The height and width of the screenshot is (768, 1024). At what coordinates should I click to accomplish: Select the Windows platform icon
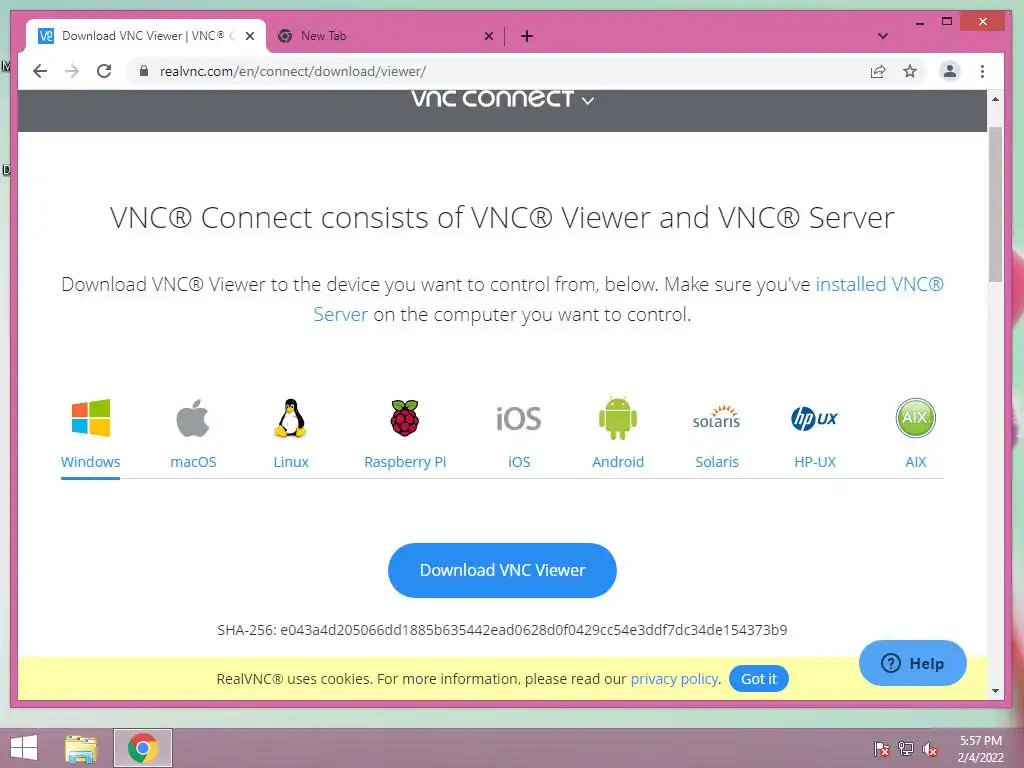[x=91, y=418]
